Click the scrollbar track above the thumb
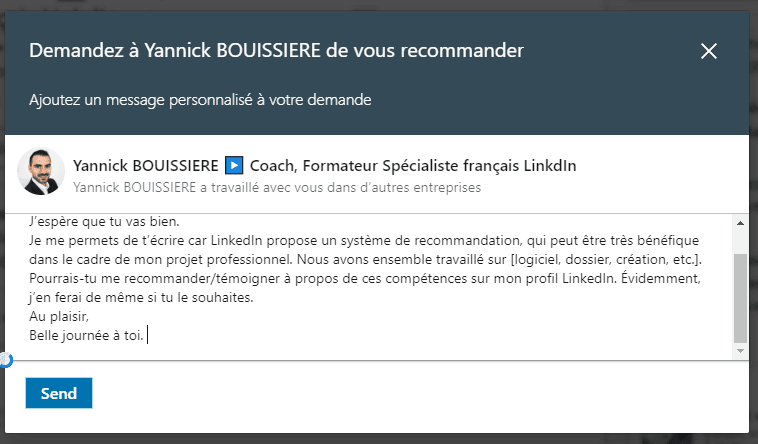 click(740, 240)
